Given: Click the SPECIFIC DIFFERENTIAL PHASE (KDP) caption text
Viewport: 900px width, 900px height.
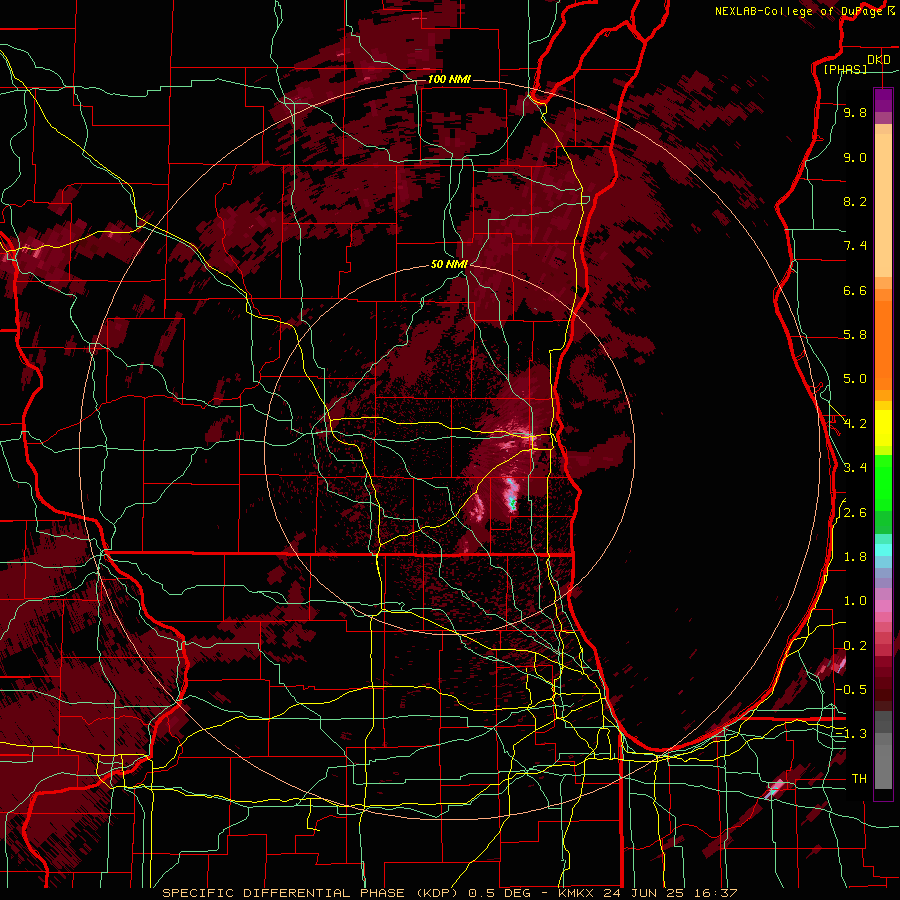Looking at the screenshot, I should 311,893.
